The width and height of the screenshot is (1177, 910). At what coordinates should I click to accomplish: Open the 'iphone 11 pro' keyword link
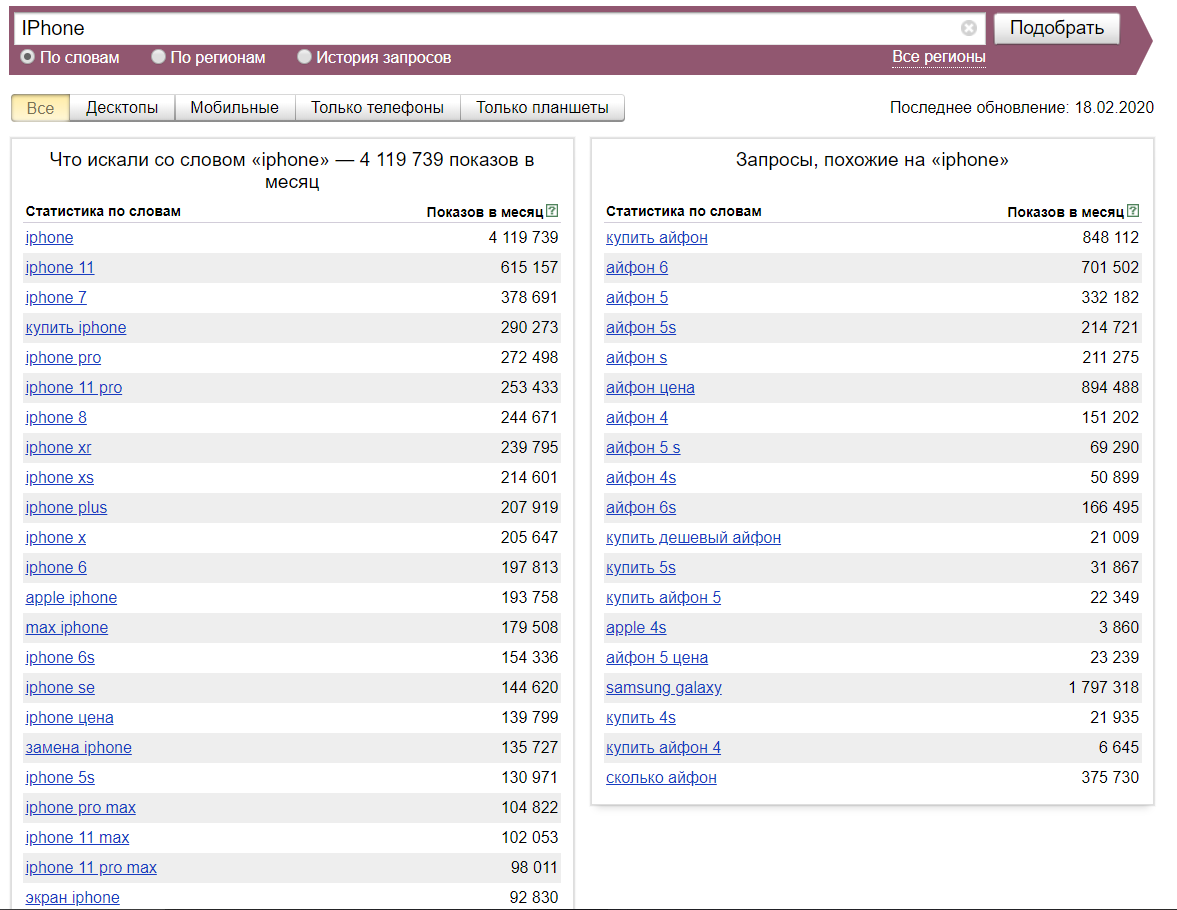[74, 387]
